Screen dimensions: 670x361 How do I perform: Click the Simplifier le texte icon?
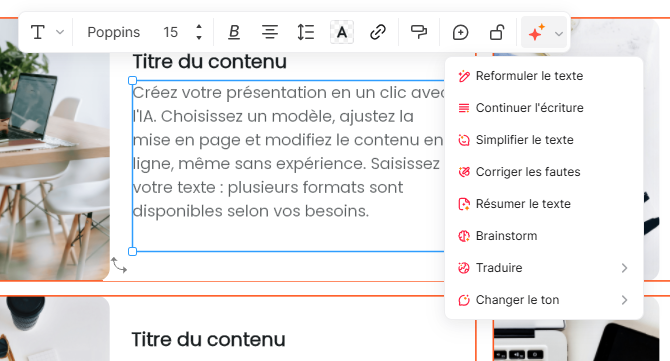click(x=464, y=140)
